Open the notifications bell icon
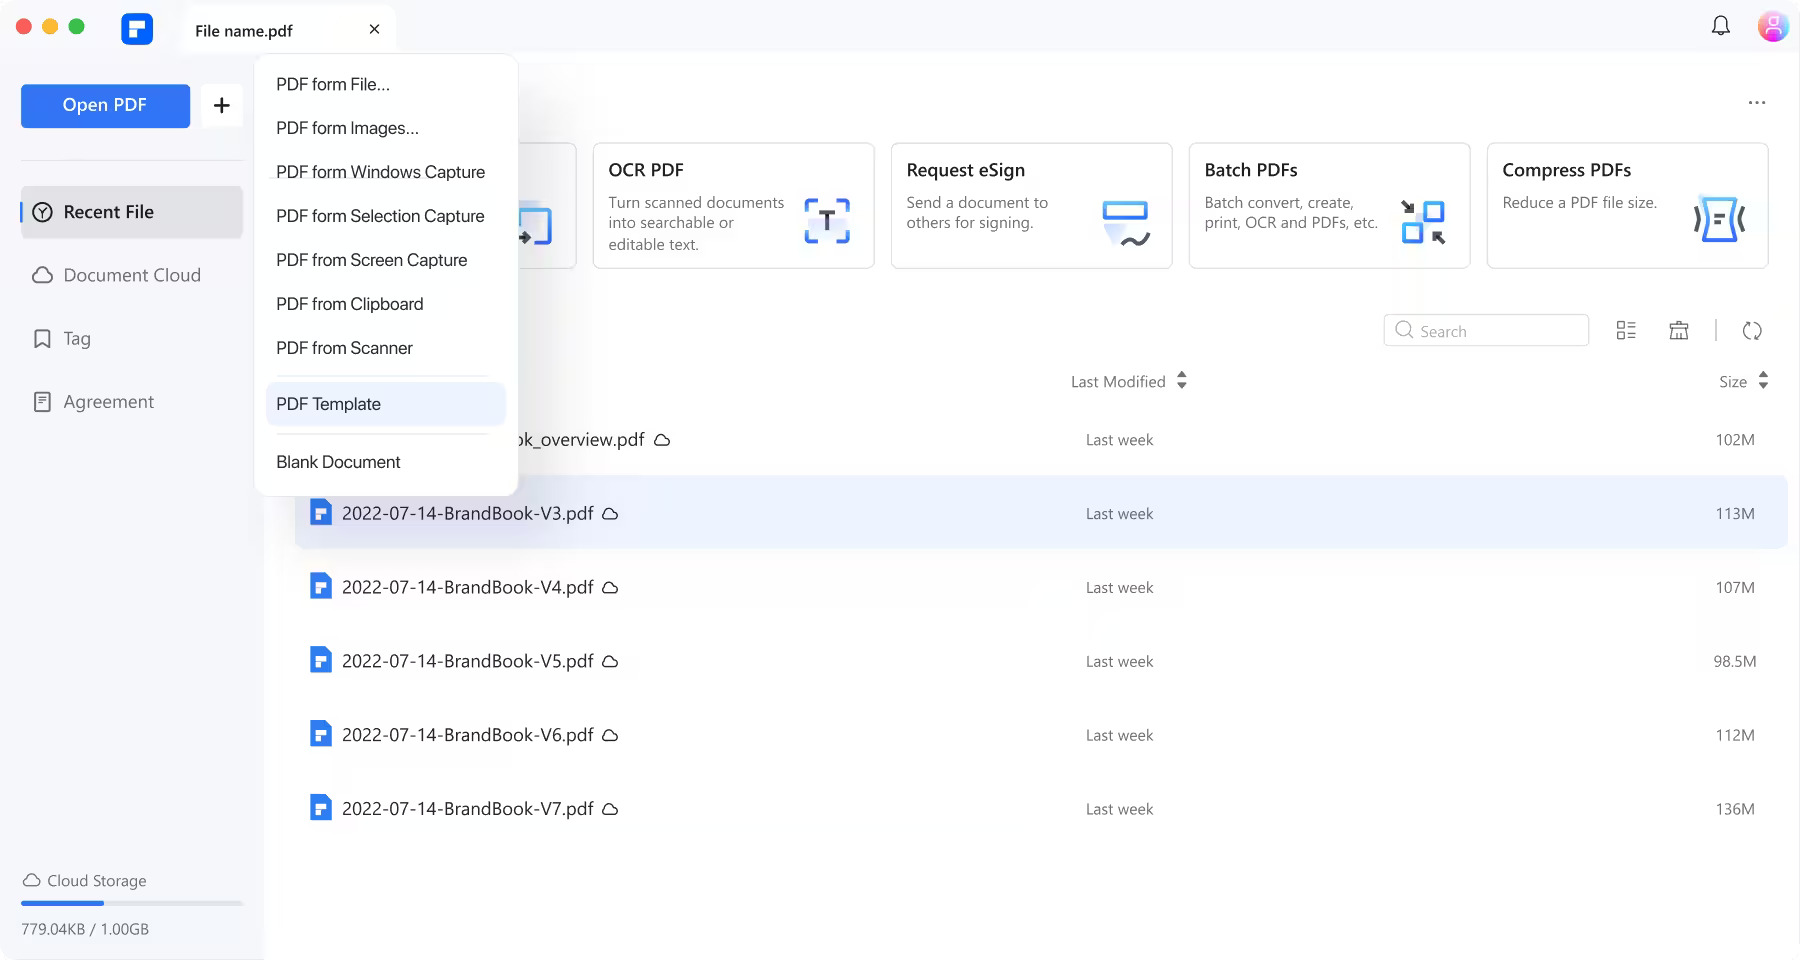This screenshot has width=1800, height=960. (x=1720, y=26)
